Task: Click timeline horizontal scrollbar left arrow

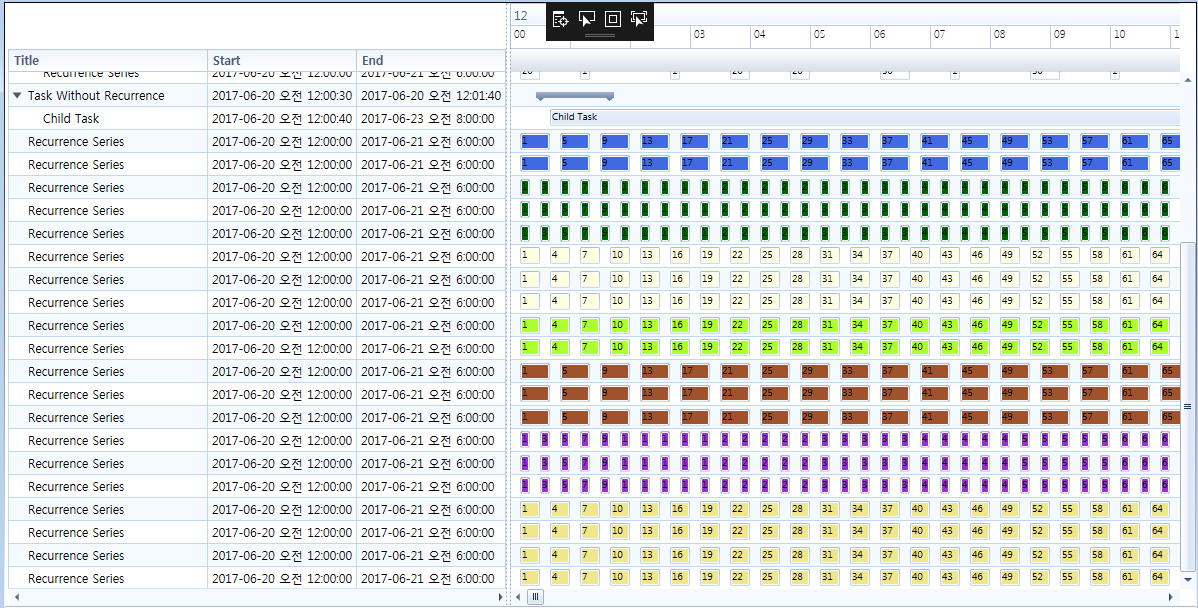Action: 517,597
